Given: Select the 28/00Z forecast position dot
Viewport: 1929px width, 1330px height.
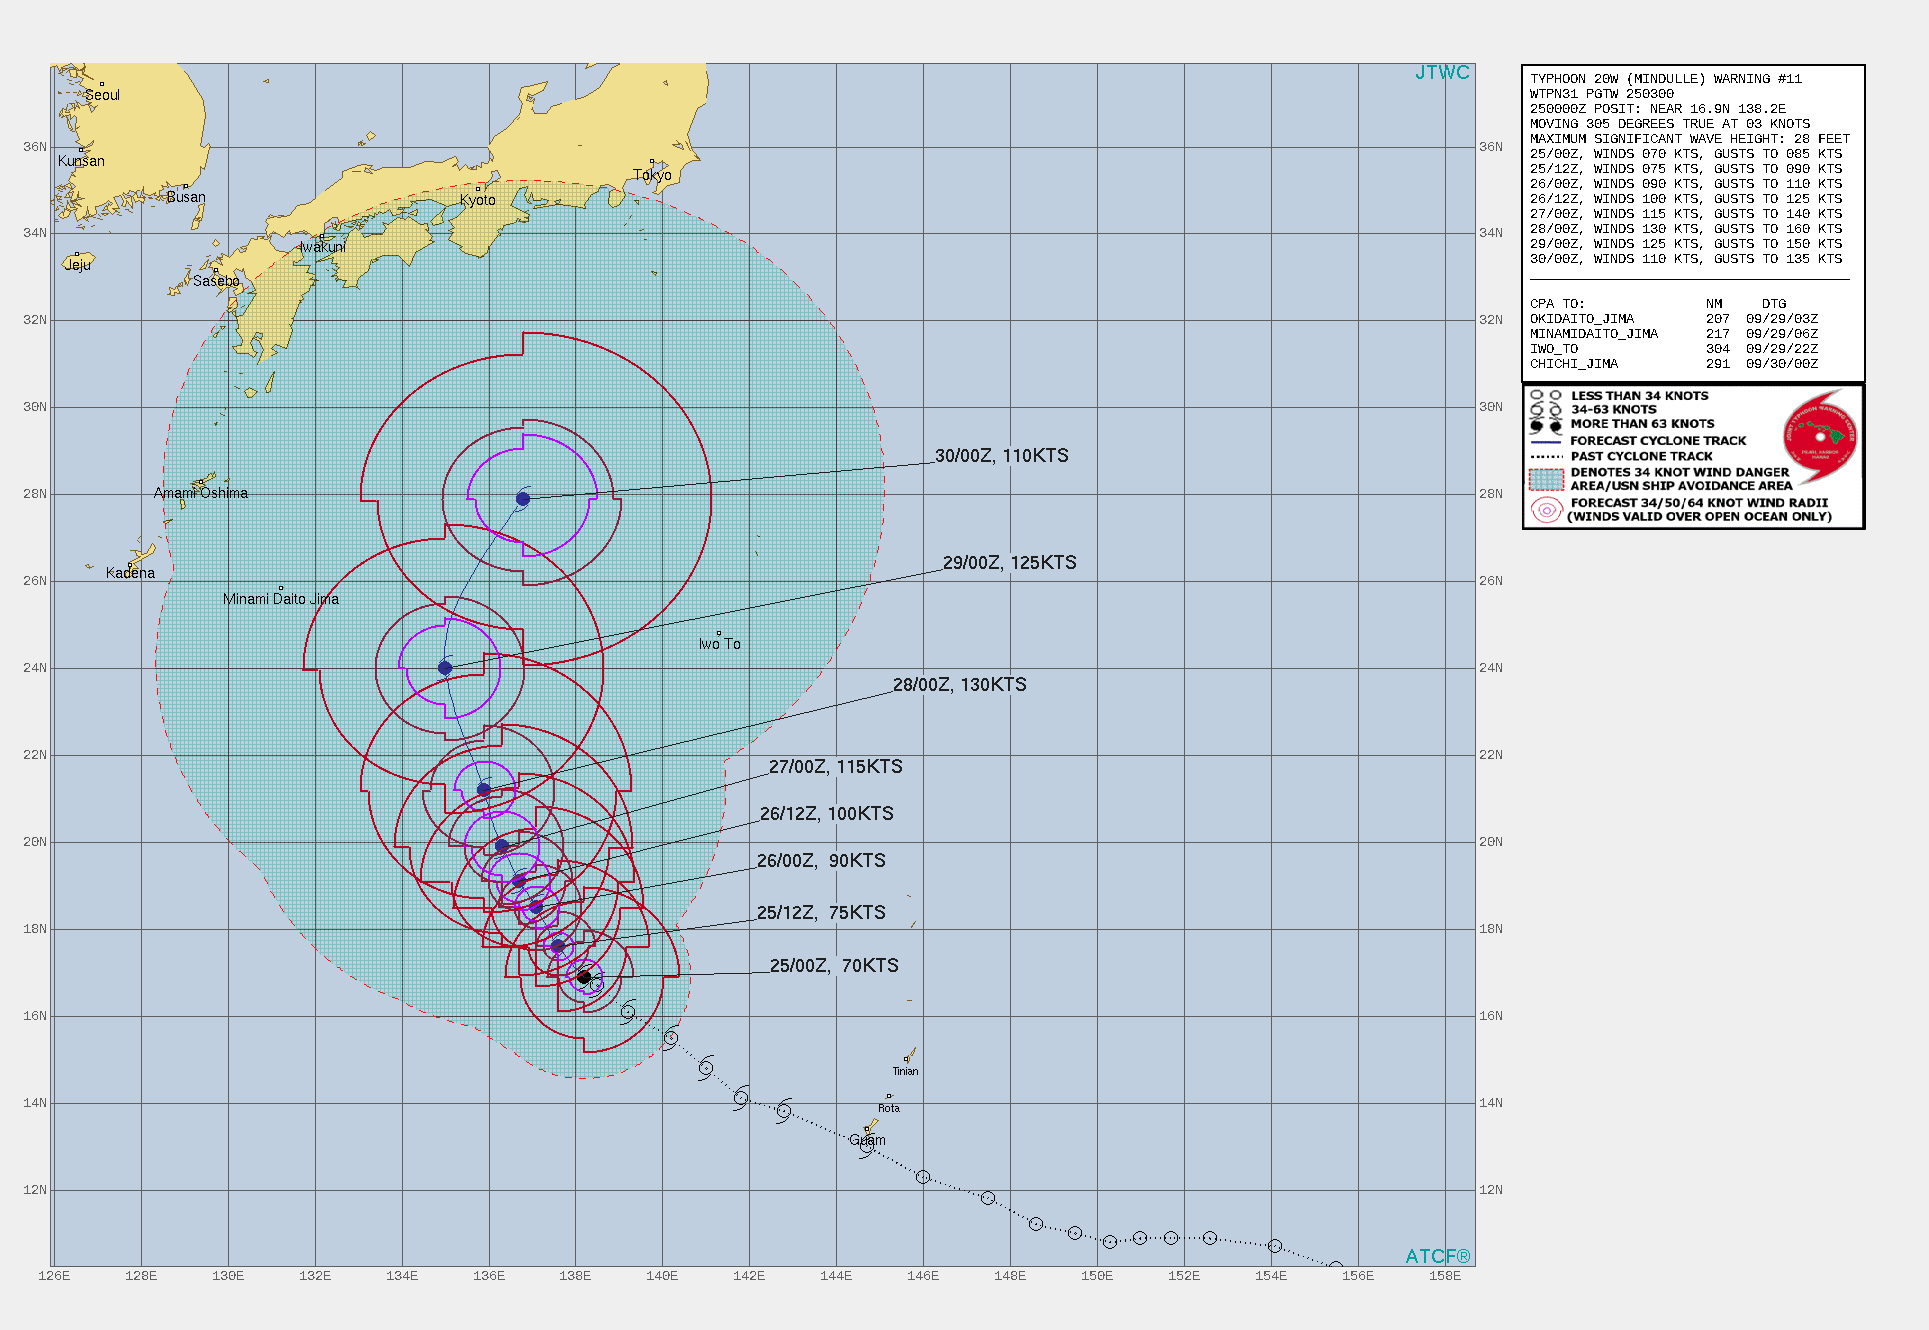Looking at the screenshot, I should click(484, 790).
